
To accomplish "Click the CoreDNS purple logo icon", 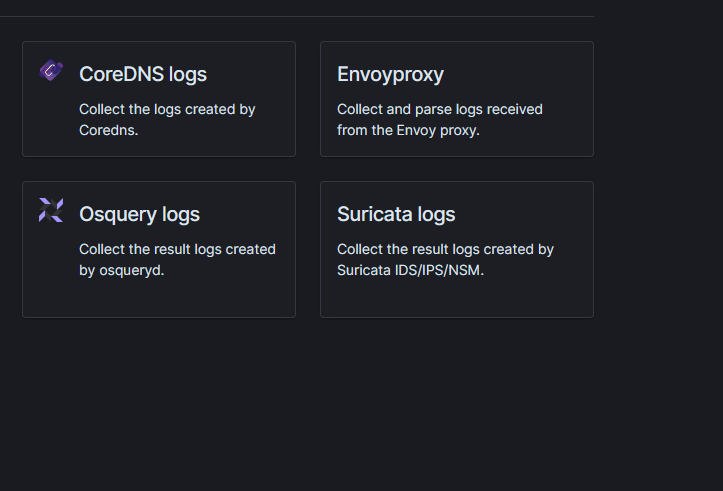I will (51, 71).
